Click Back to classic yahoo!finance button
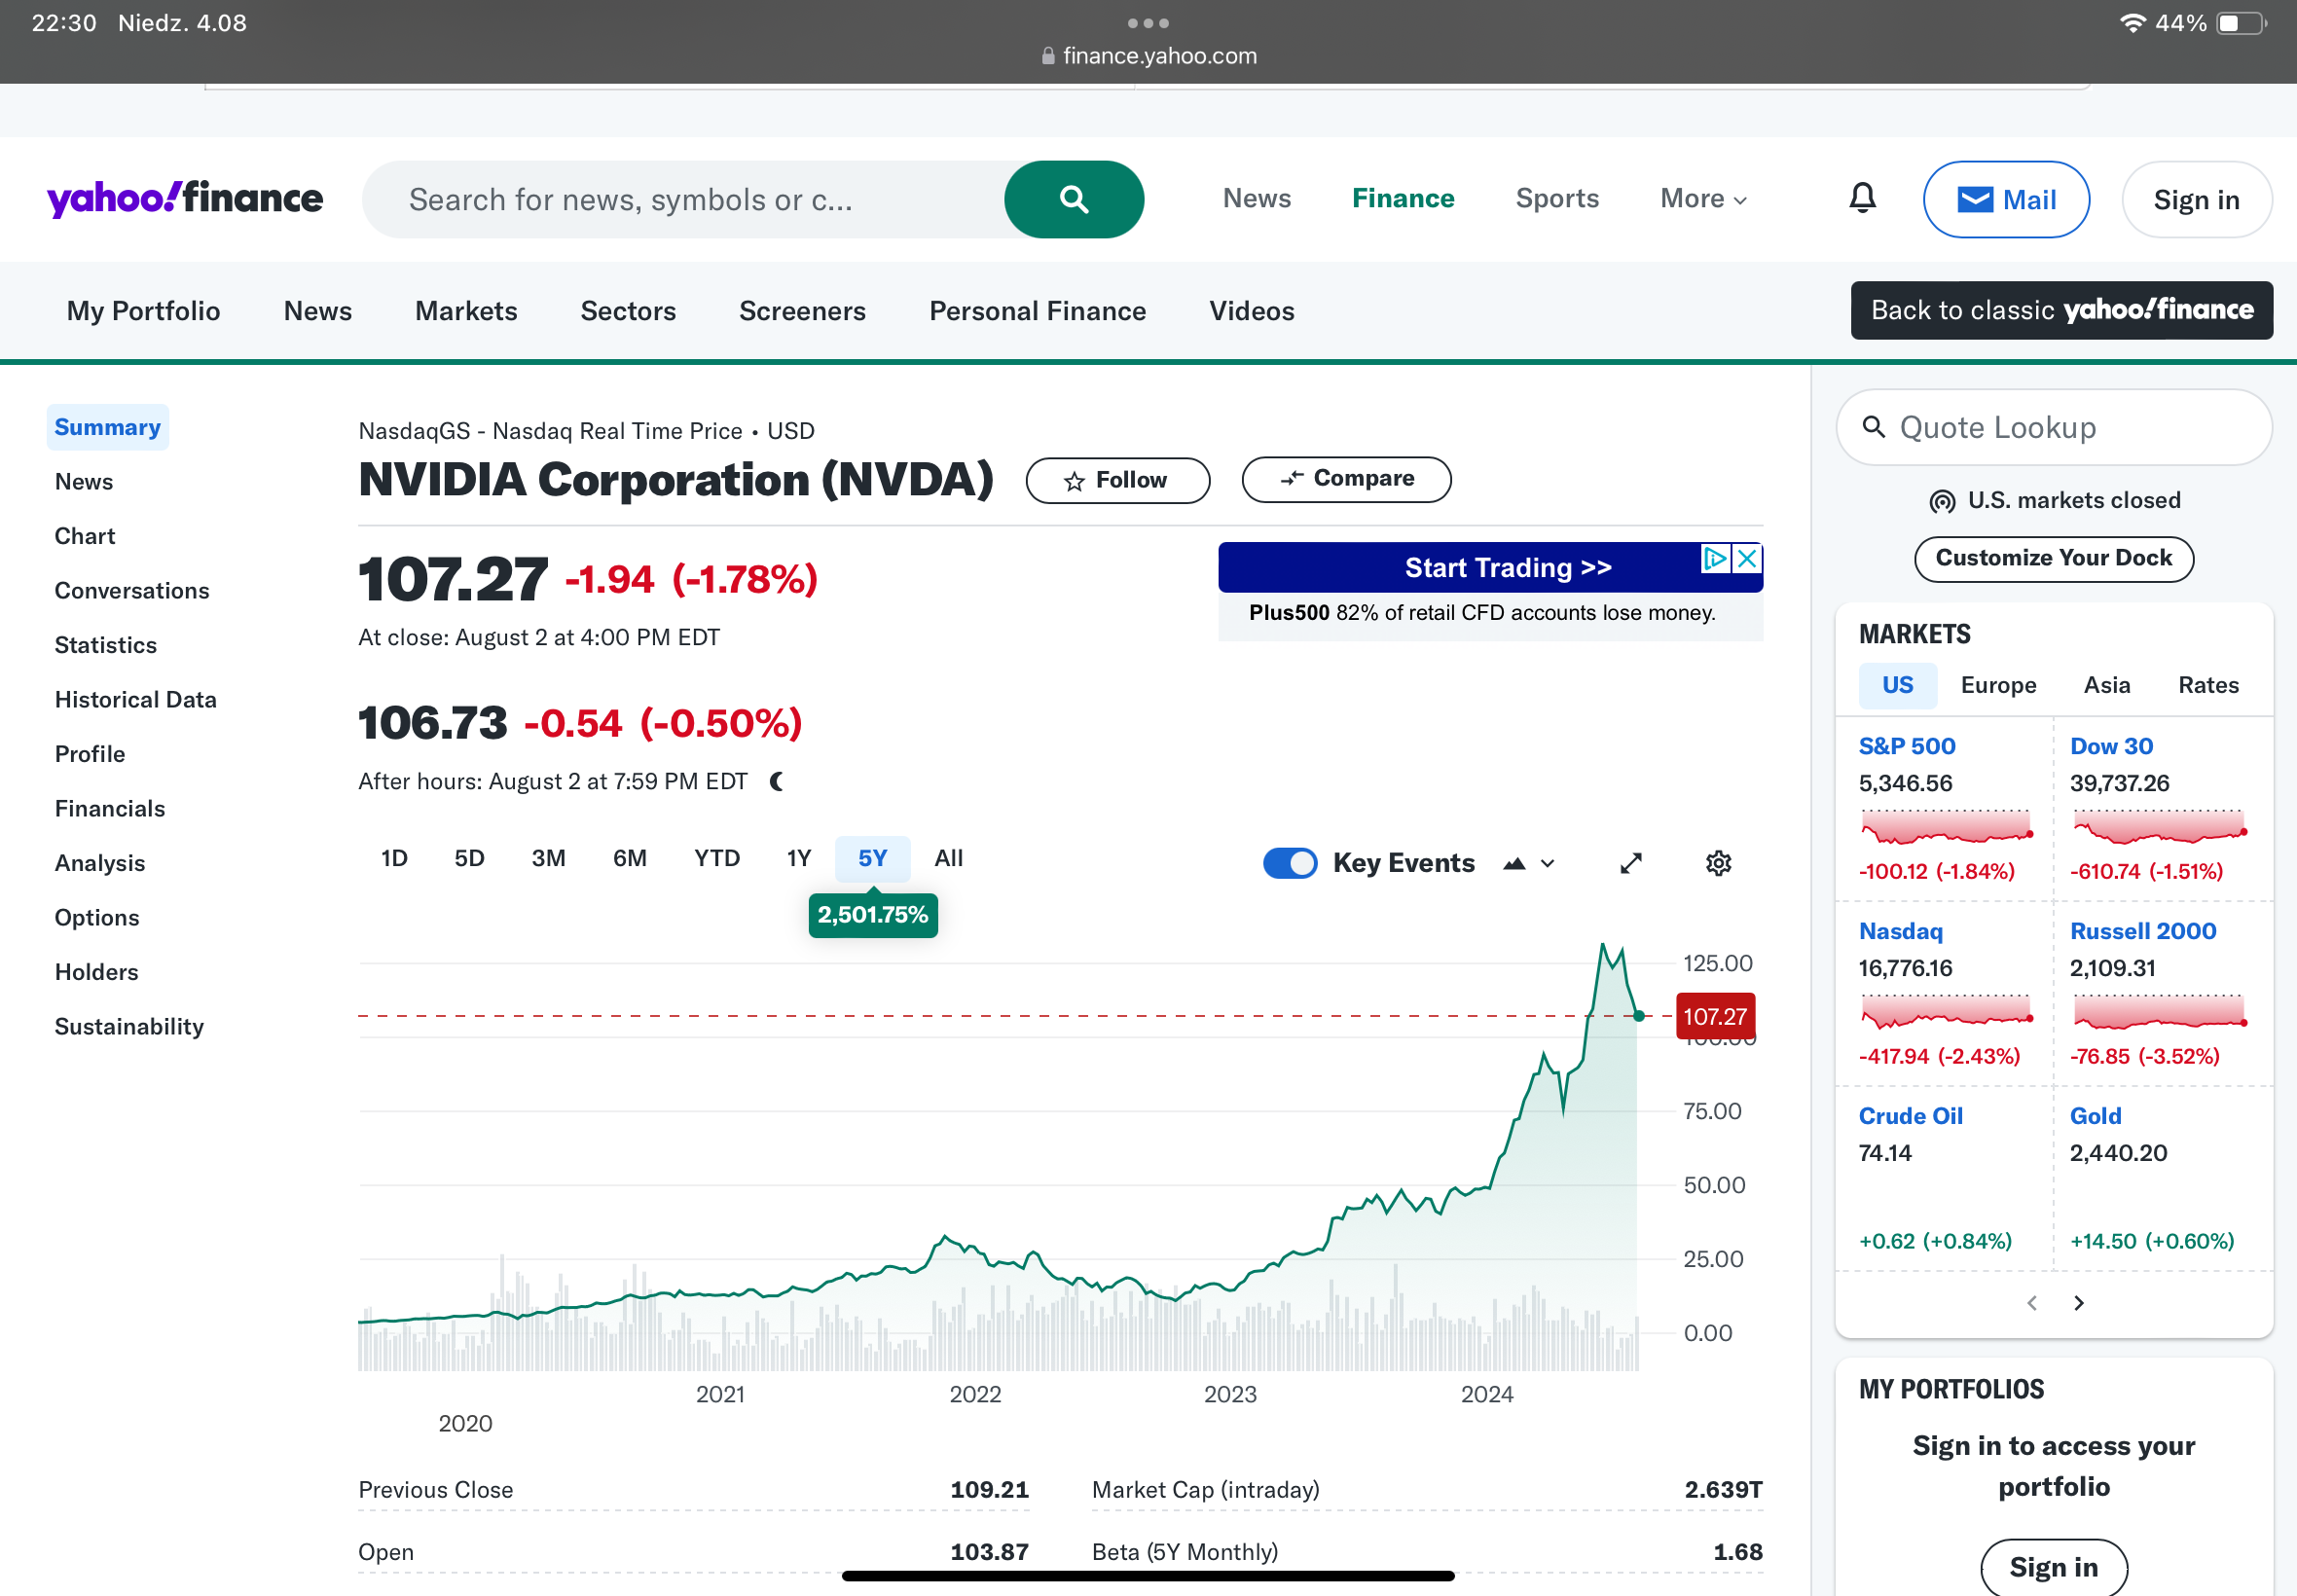 (x=2061, y=310)
